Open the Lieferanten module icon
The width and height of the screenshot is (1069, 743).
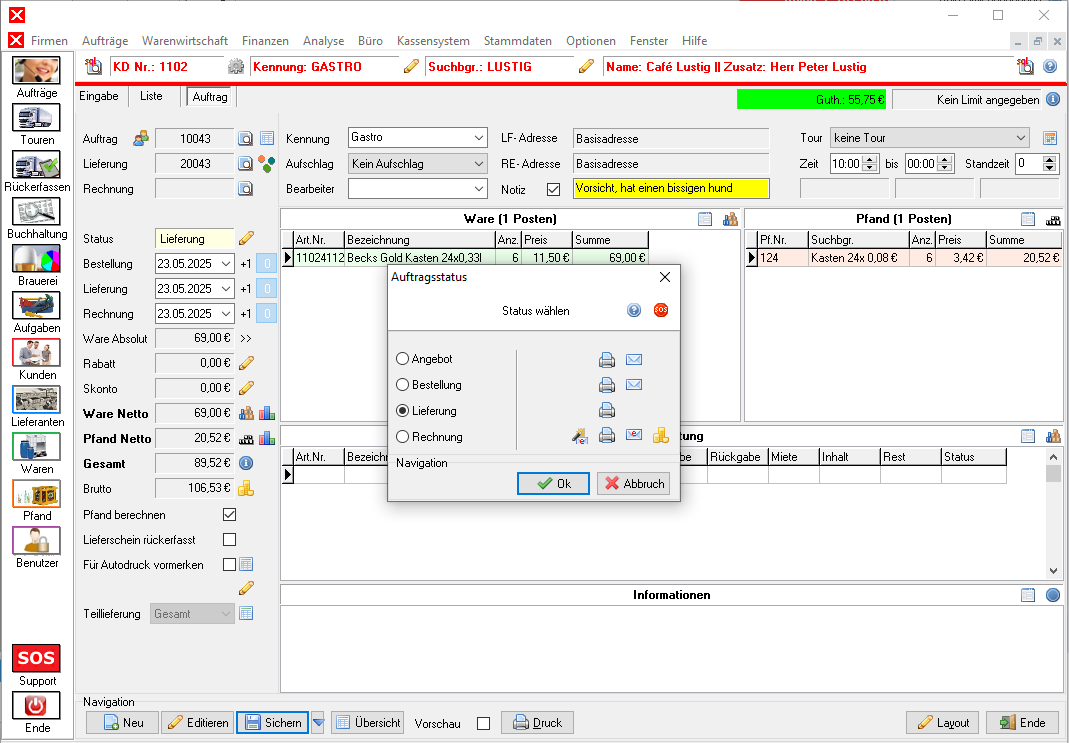coord(37,400)
